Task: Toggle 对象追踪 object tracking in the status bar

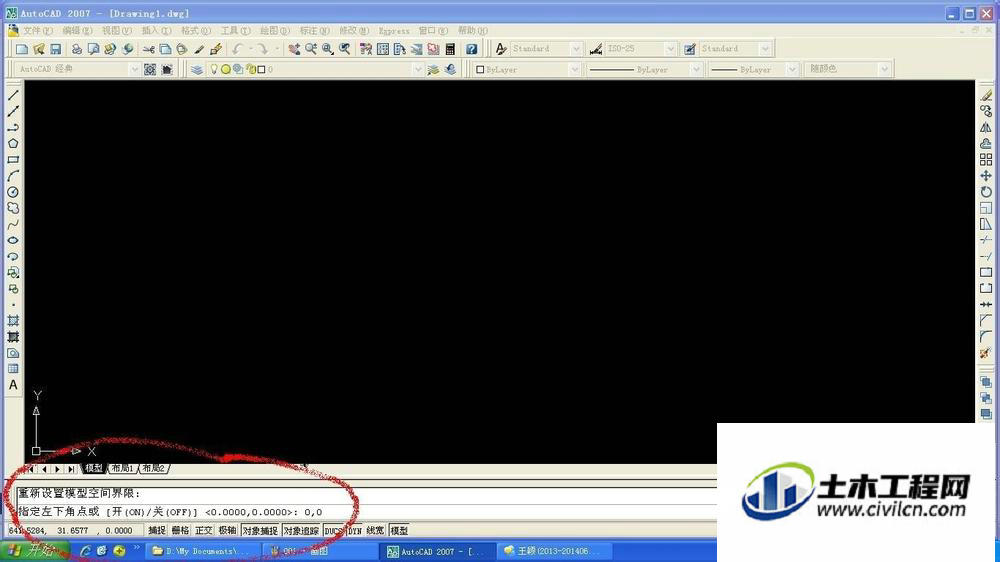Action: [x=301, y=530]
